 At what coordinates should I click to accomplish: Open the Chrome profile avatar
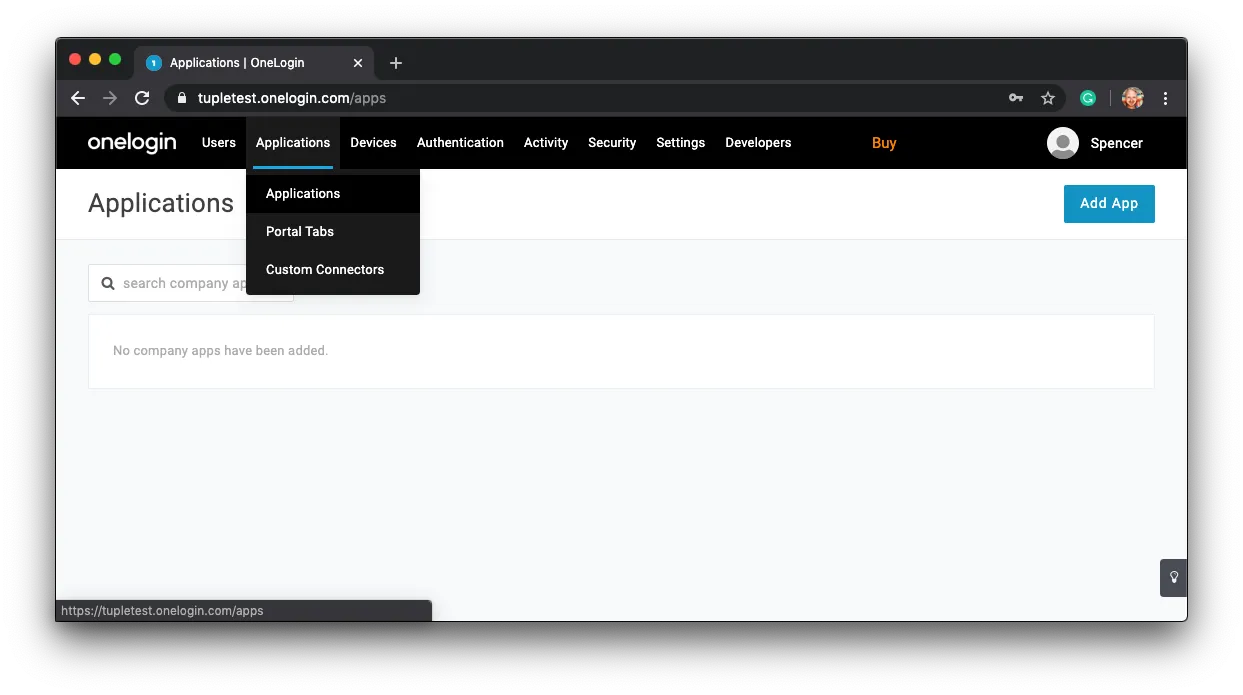click(1131, 97)
